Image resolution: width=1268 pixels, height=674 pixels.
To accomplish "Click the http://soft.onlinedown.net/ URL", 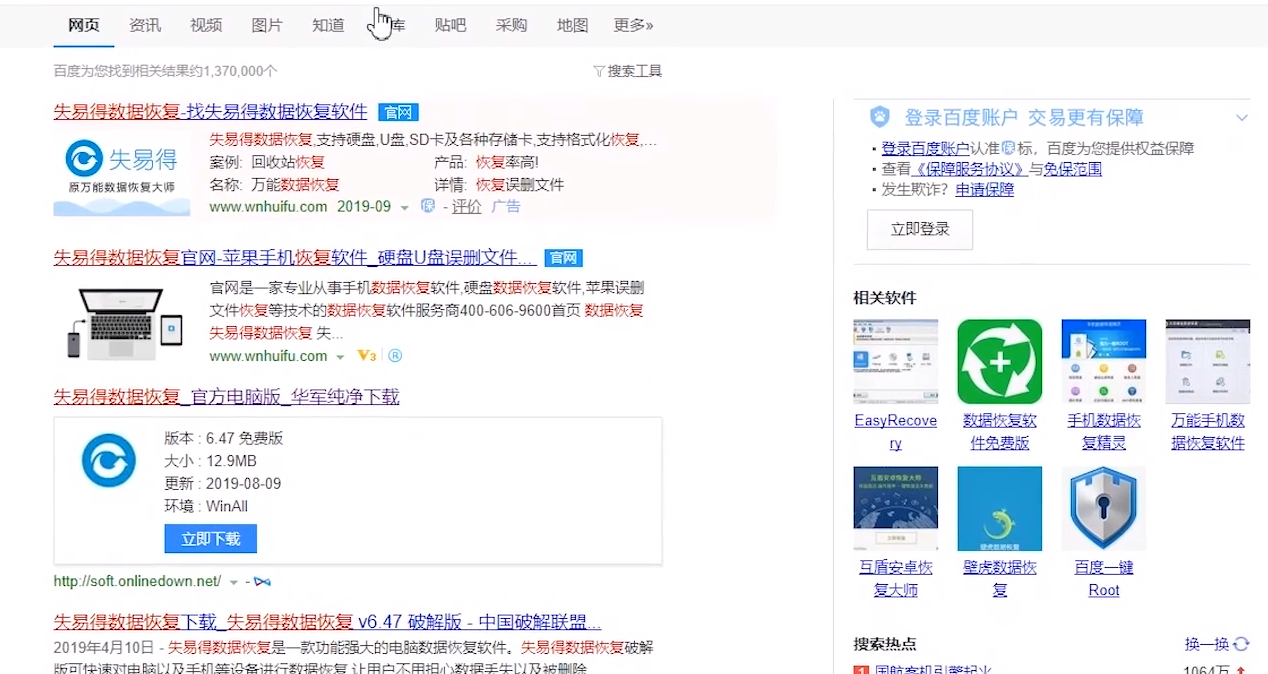I will click(137, 581).
